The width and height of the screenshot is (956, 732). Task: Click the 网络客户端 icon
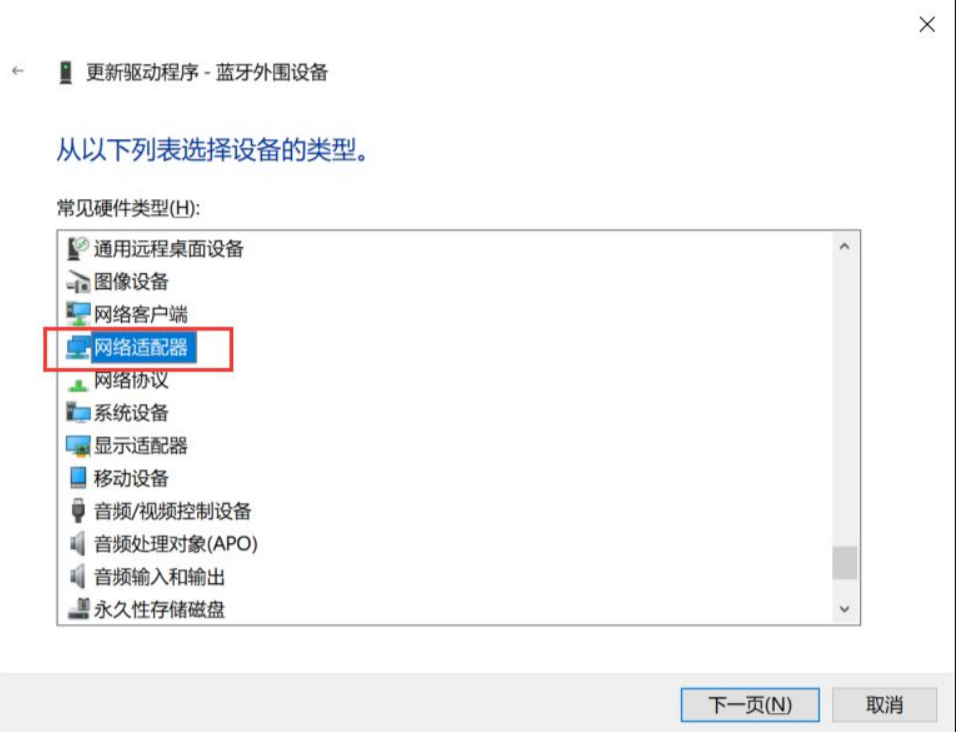[78, 314]
